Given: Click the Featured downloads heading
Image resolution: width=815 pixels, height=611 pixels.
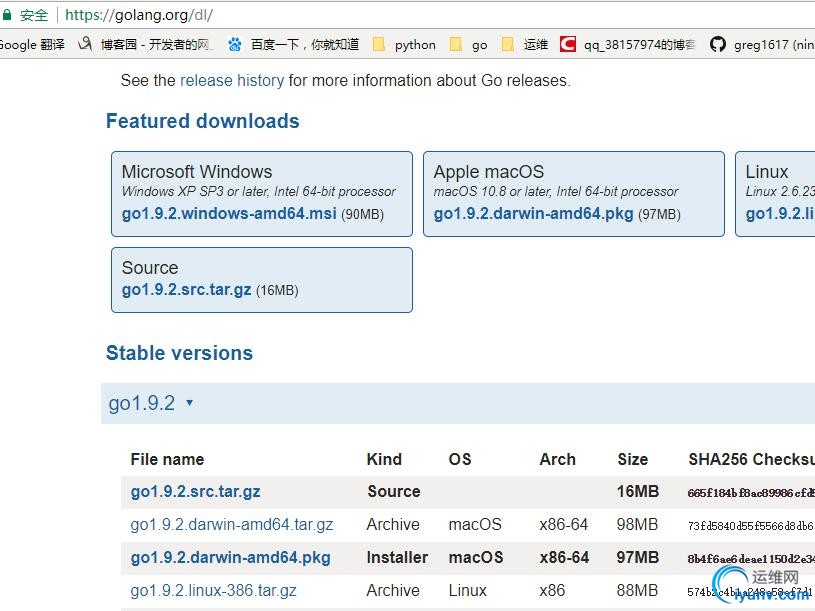Looking at the screenshot, I should tap(203, 121).
